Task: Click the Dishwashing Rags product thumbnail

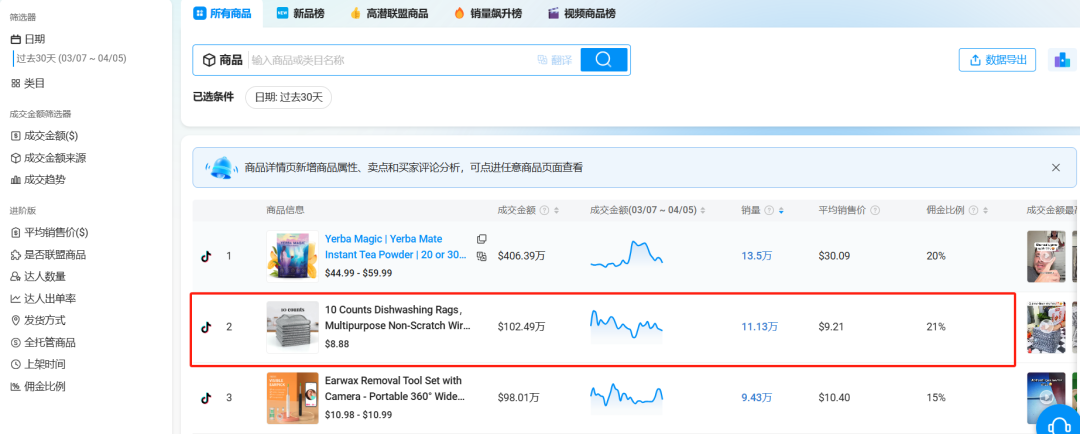Action: point(292,326)
